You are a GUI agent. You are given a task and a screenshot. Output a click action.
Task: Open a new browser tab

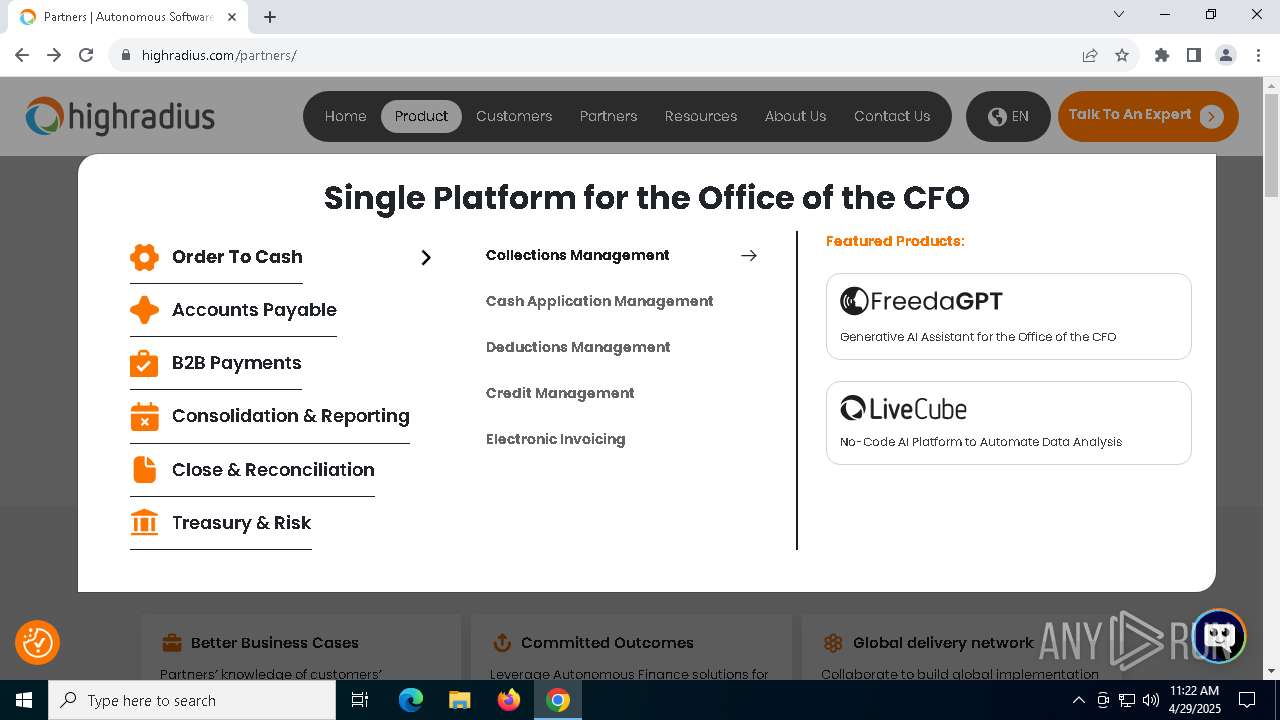pos(270,17)
